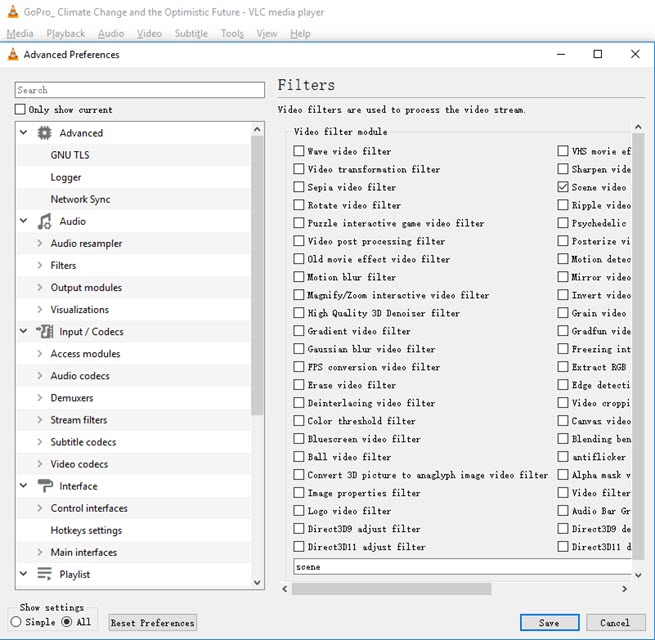655x640 pixels.
Task: Click the preferences Search field
Action: click(140, 90)
